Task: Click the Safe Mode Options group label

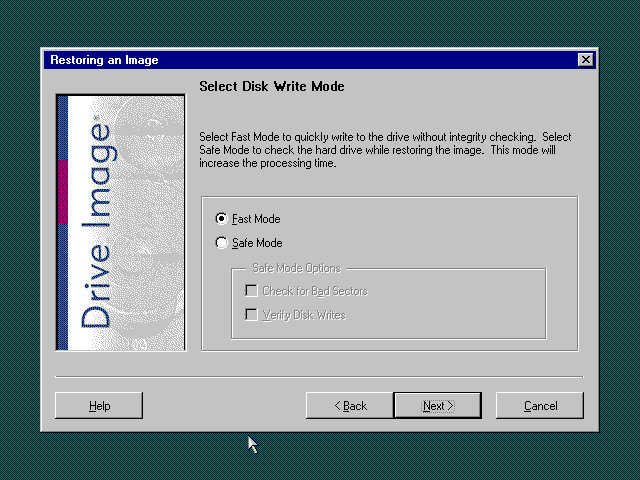Action: [x=289, y=268]
